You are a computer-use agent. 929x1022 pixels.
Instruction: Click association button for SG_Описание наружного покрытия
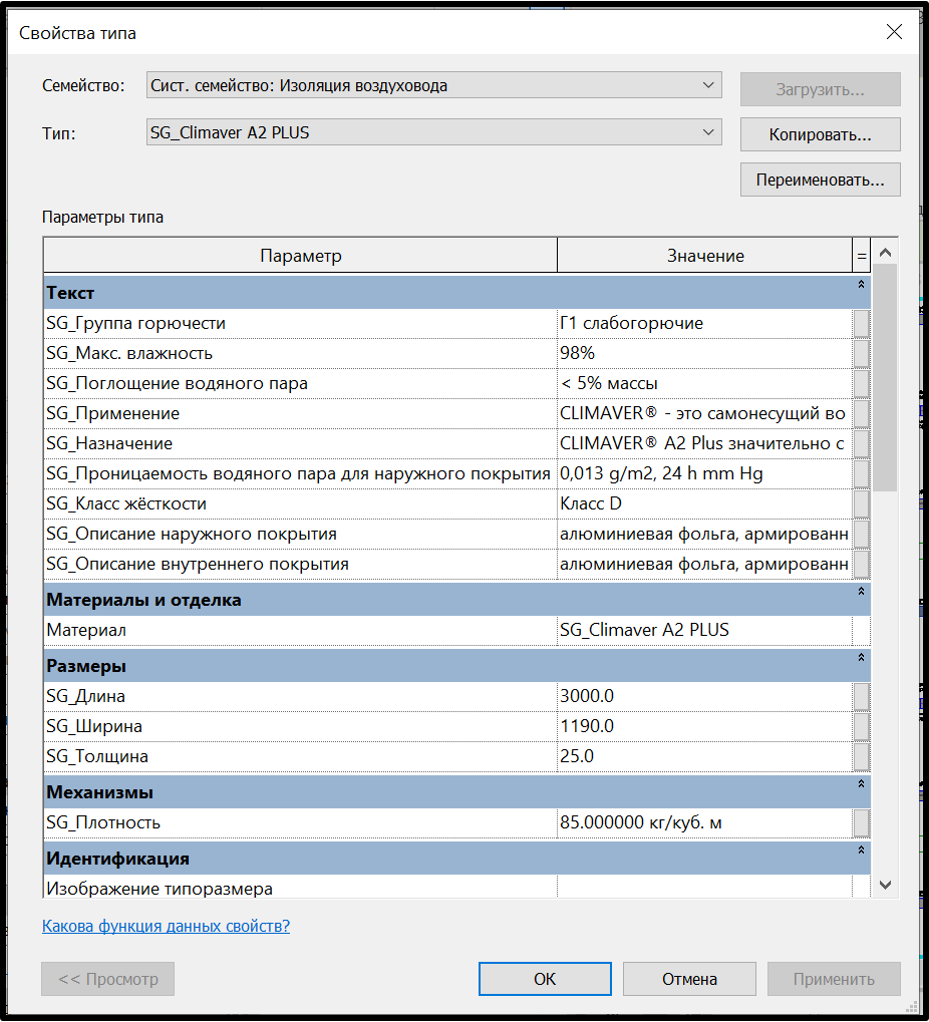point(861,534)
